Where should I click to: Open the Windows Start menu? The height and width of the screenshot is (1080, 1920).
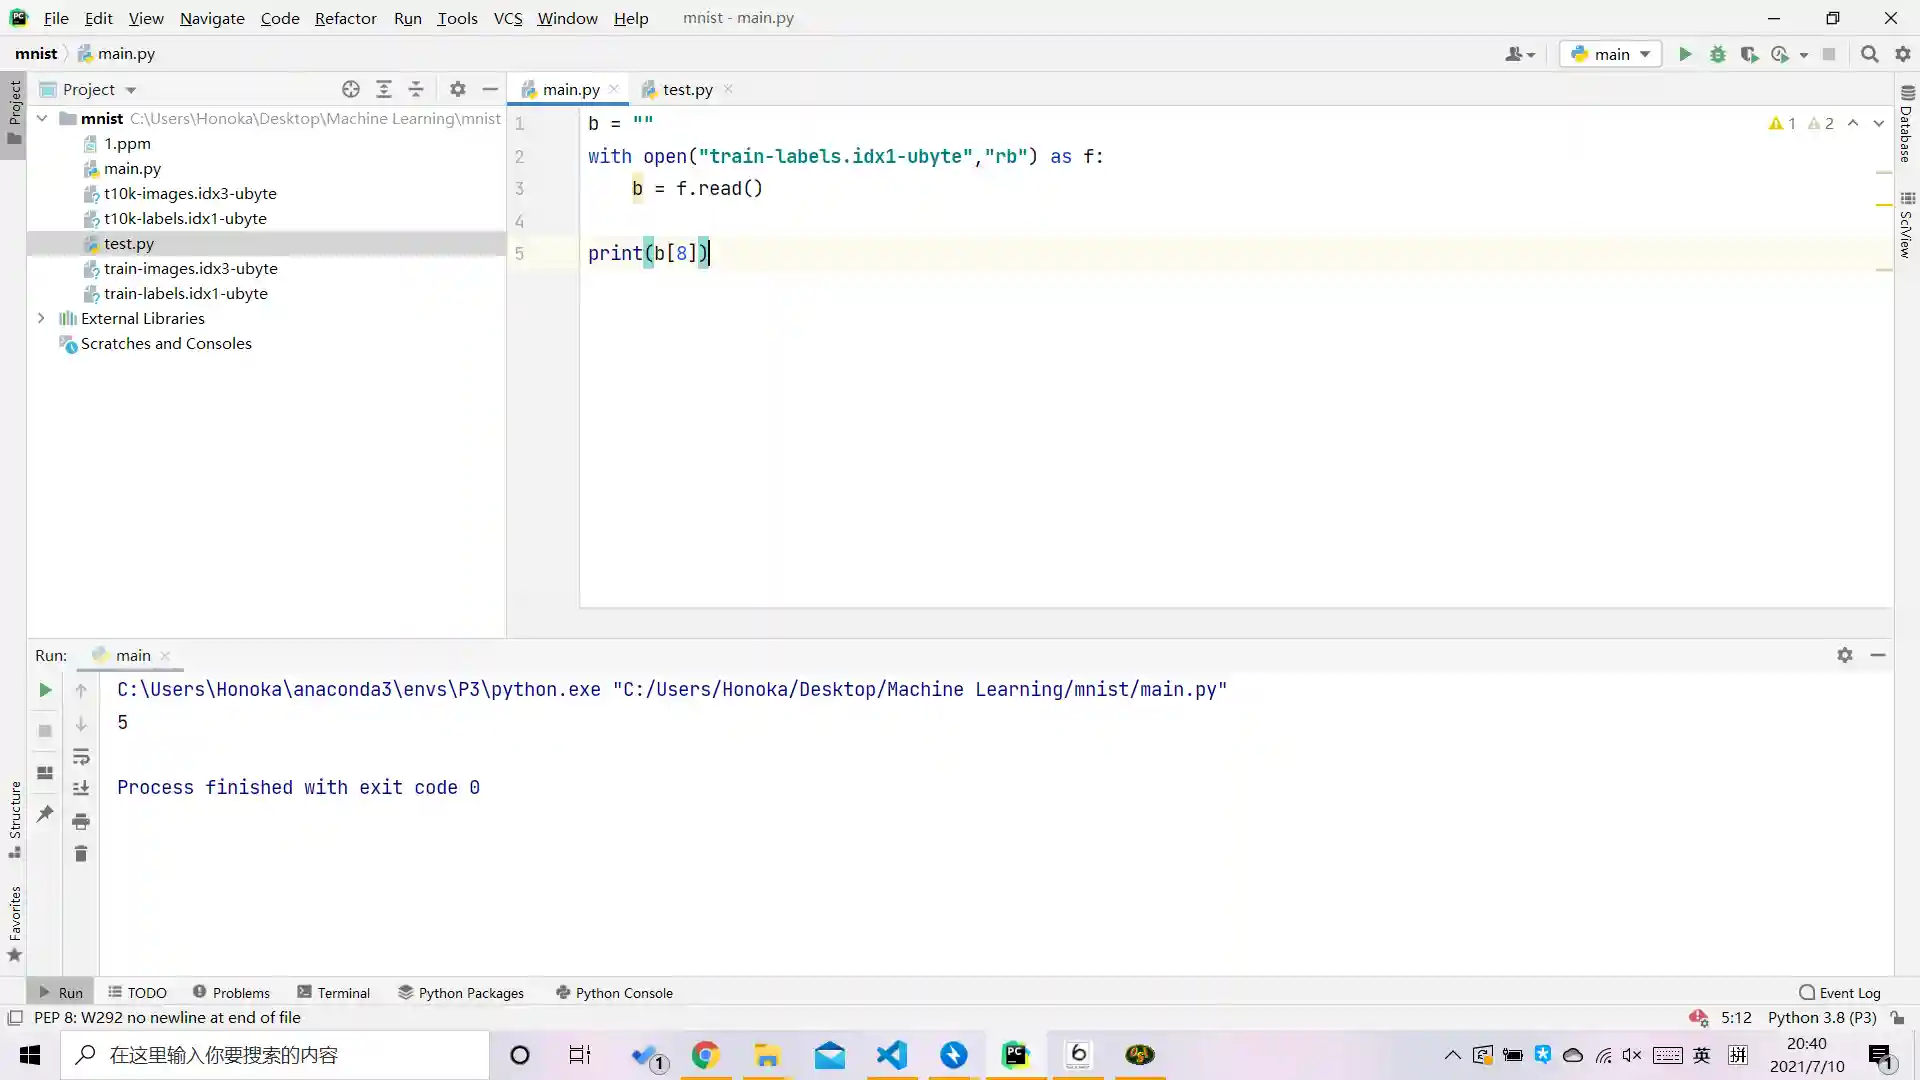tap(30, 1055)
